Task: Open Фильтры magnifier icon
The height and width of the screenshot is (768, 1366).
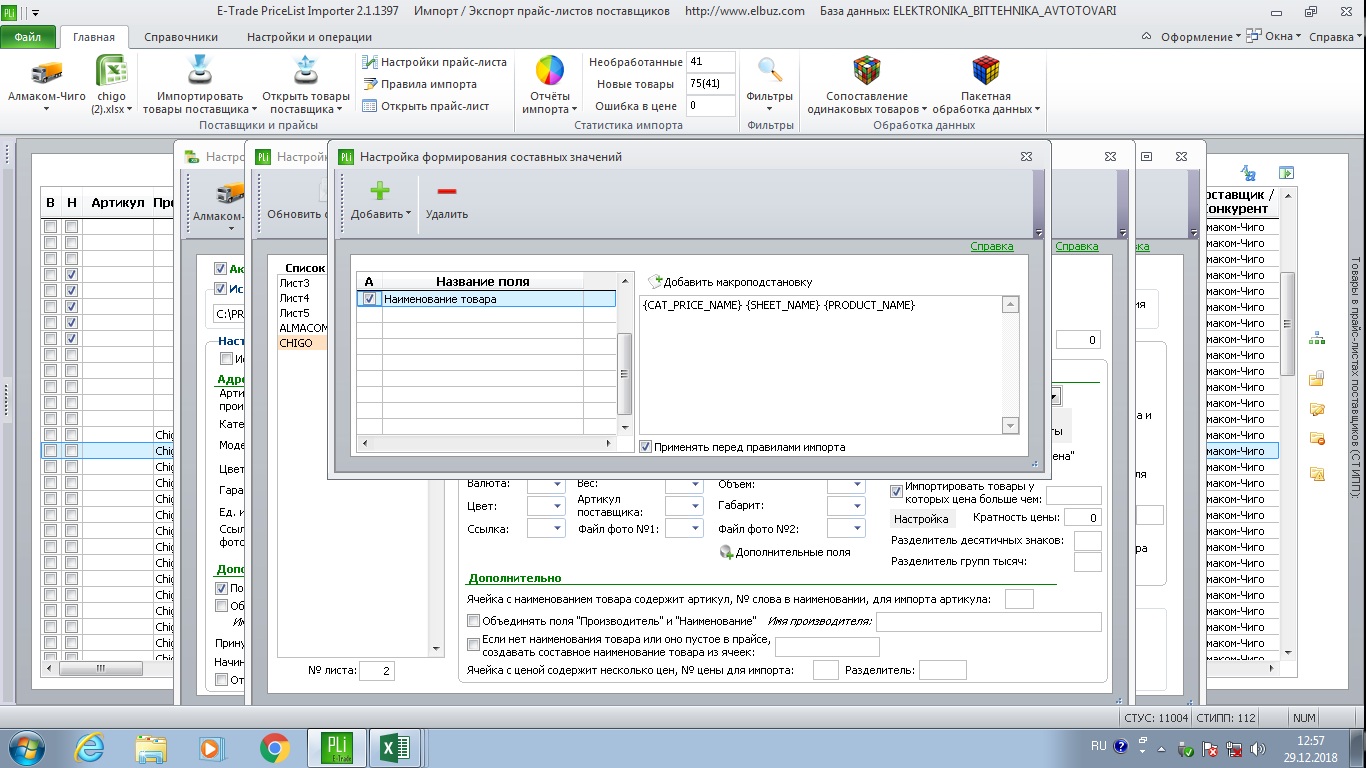Action: 769,70
